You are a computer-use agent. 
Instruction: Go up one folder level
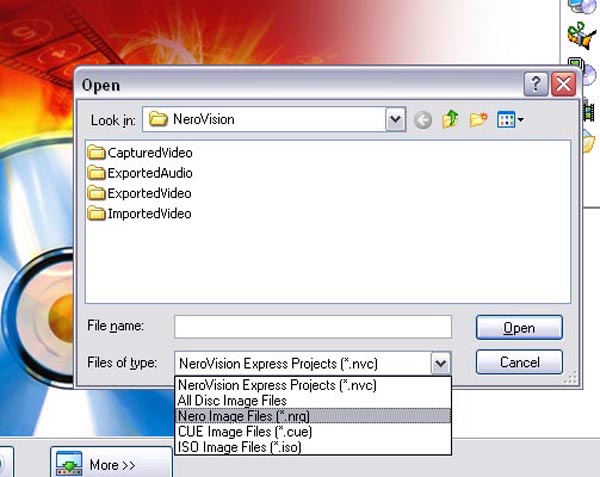(450, 119)
